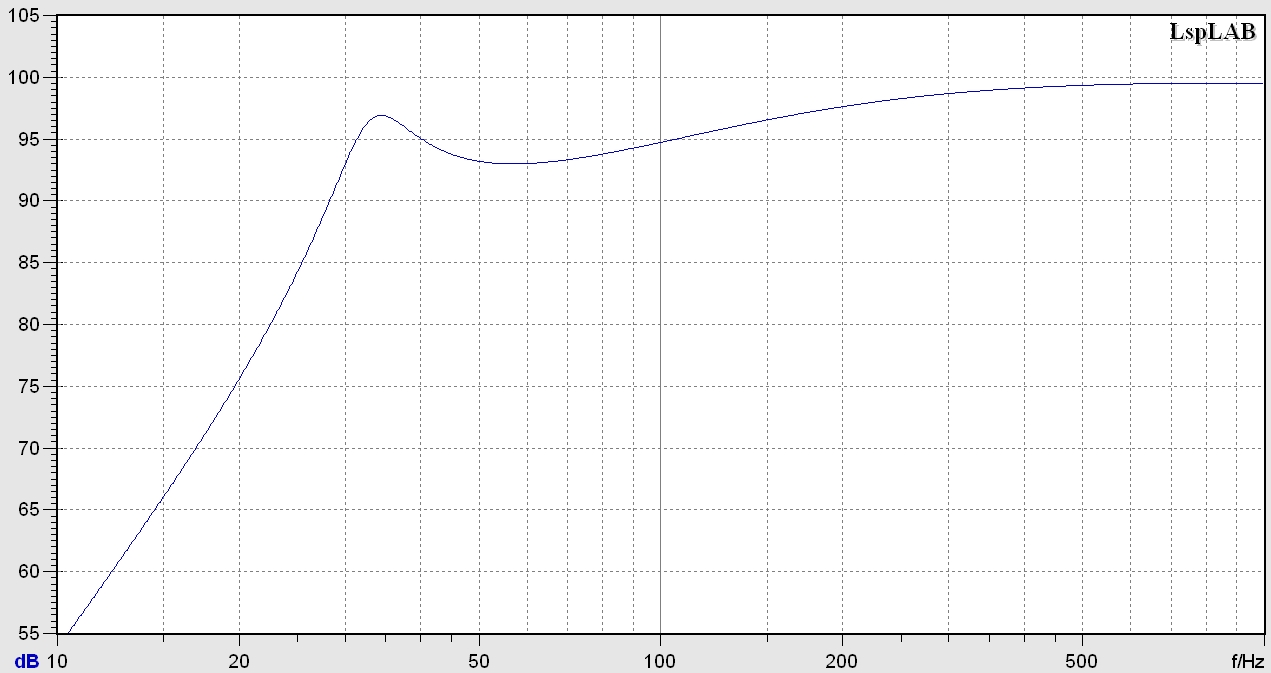Viewport: 1271px width, 673px height.
Task: Select the 80 dB axis label
Action: pos(30,325)
